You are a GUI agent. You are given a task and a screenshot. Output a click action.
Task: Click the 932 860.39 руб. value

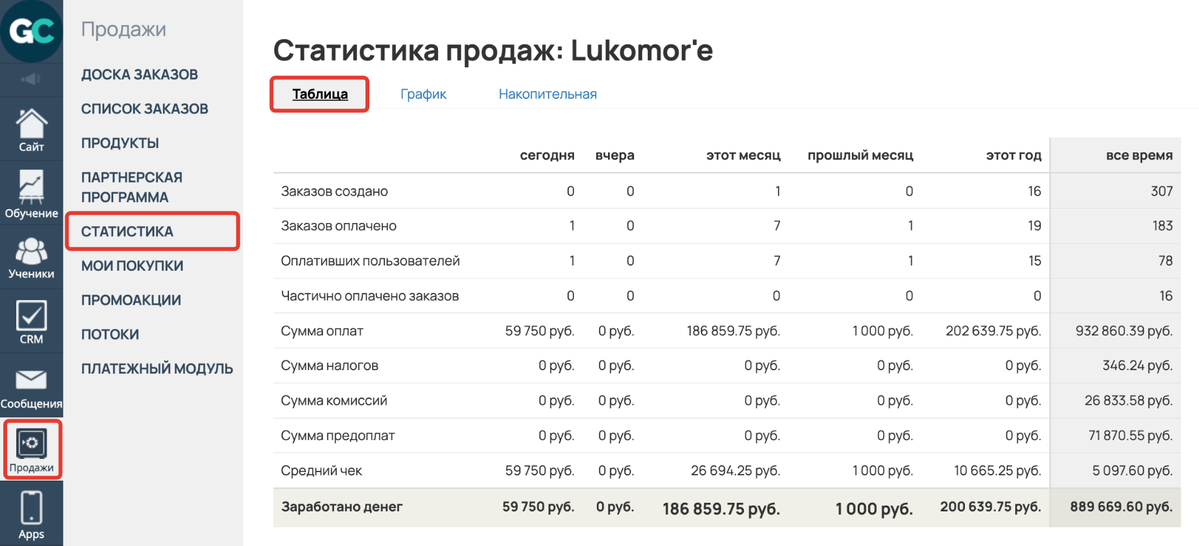coord(1122,331)
